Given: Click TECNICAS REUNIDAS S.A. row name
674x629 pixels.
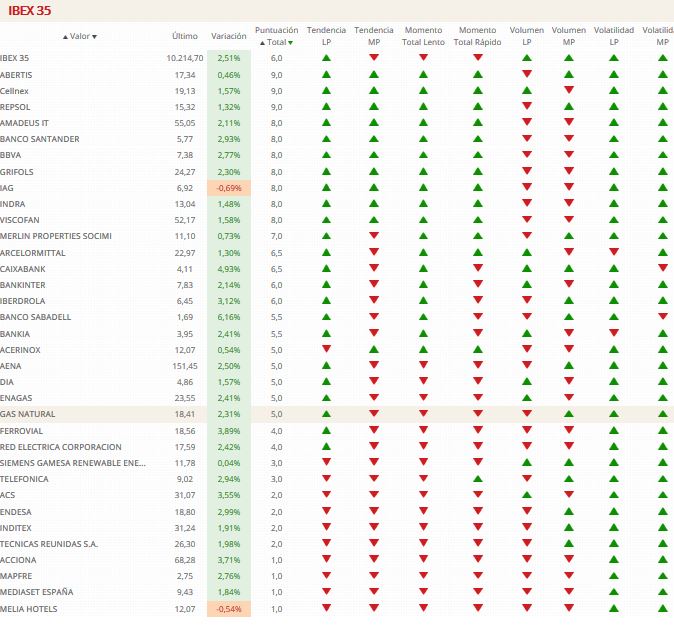Looking at the screenshot, I should [49, 544].
